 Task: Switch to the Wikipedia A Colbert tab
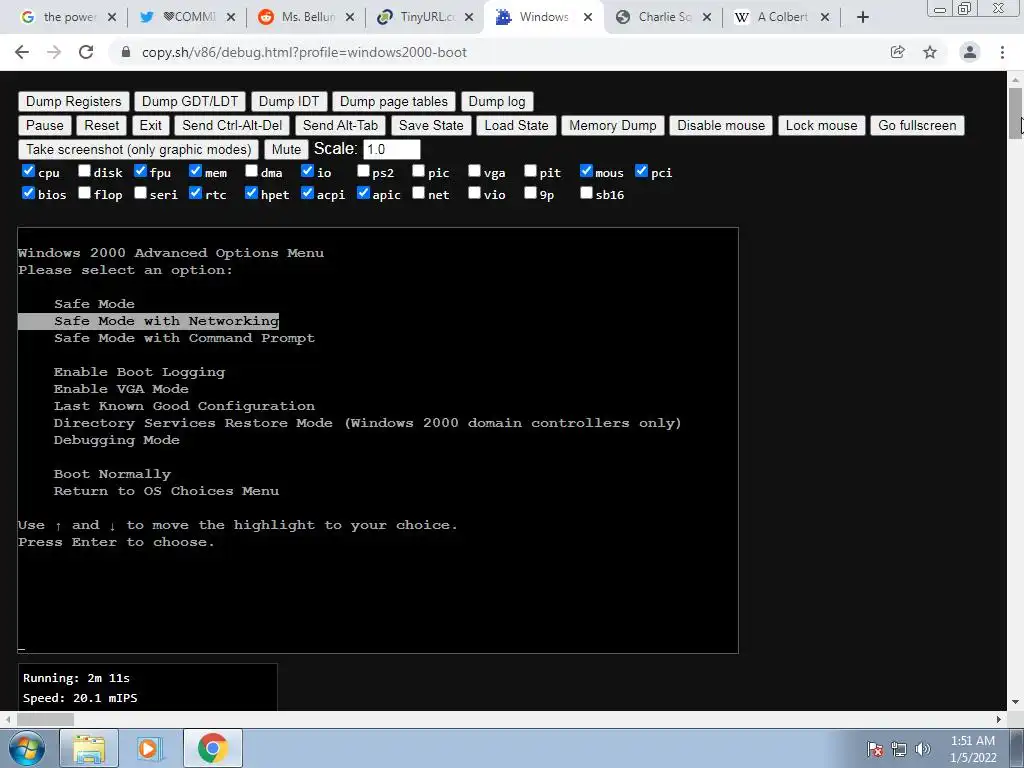782,17
